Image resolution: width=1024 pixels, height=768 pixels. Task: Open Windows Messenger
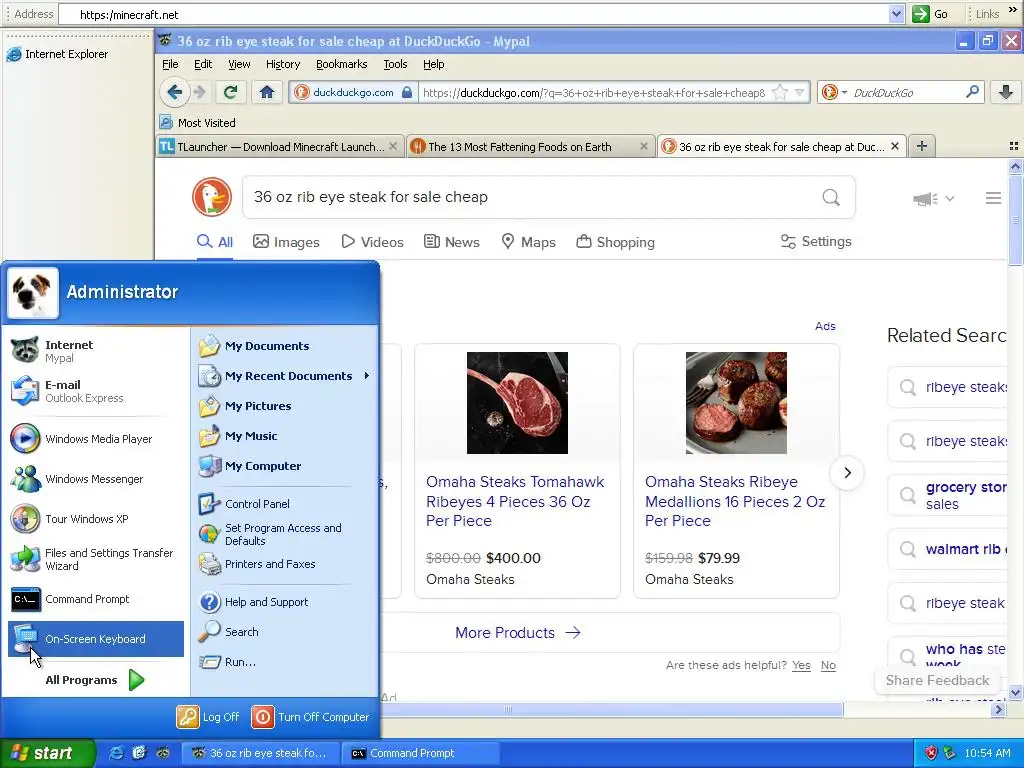tap(95, 479)
